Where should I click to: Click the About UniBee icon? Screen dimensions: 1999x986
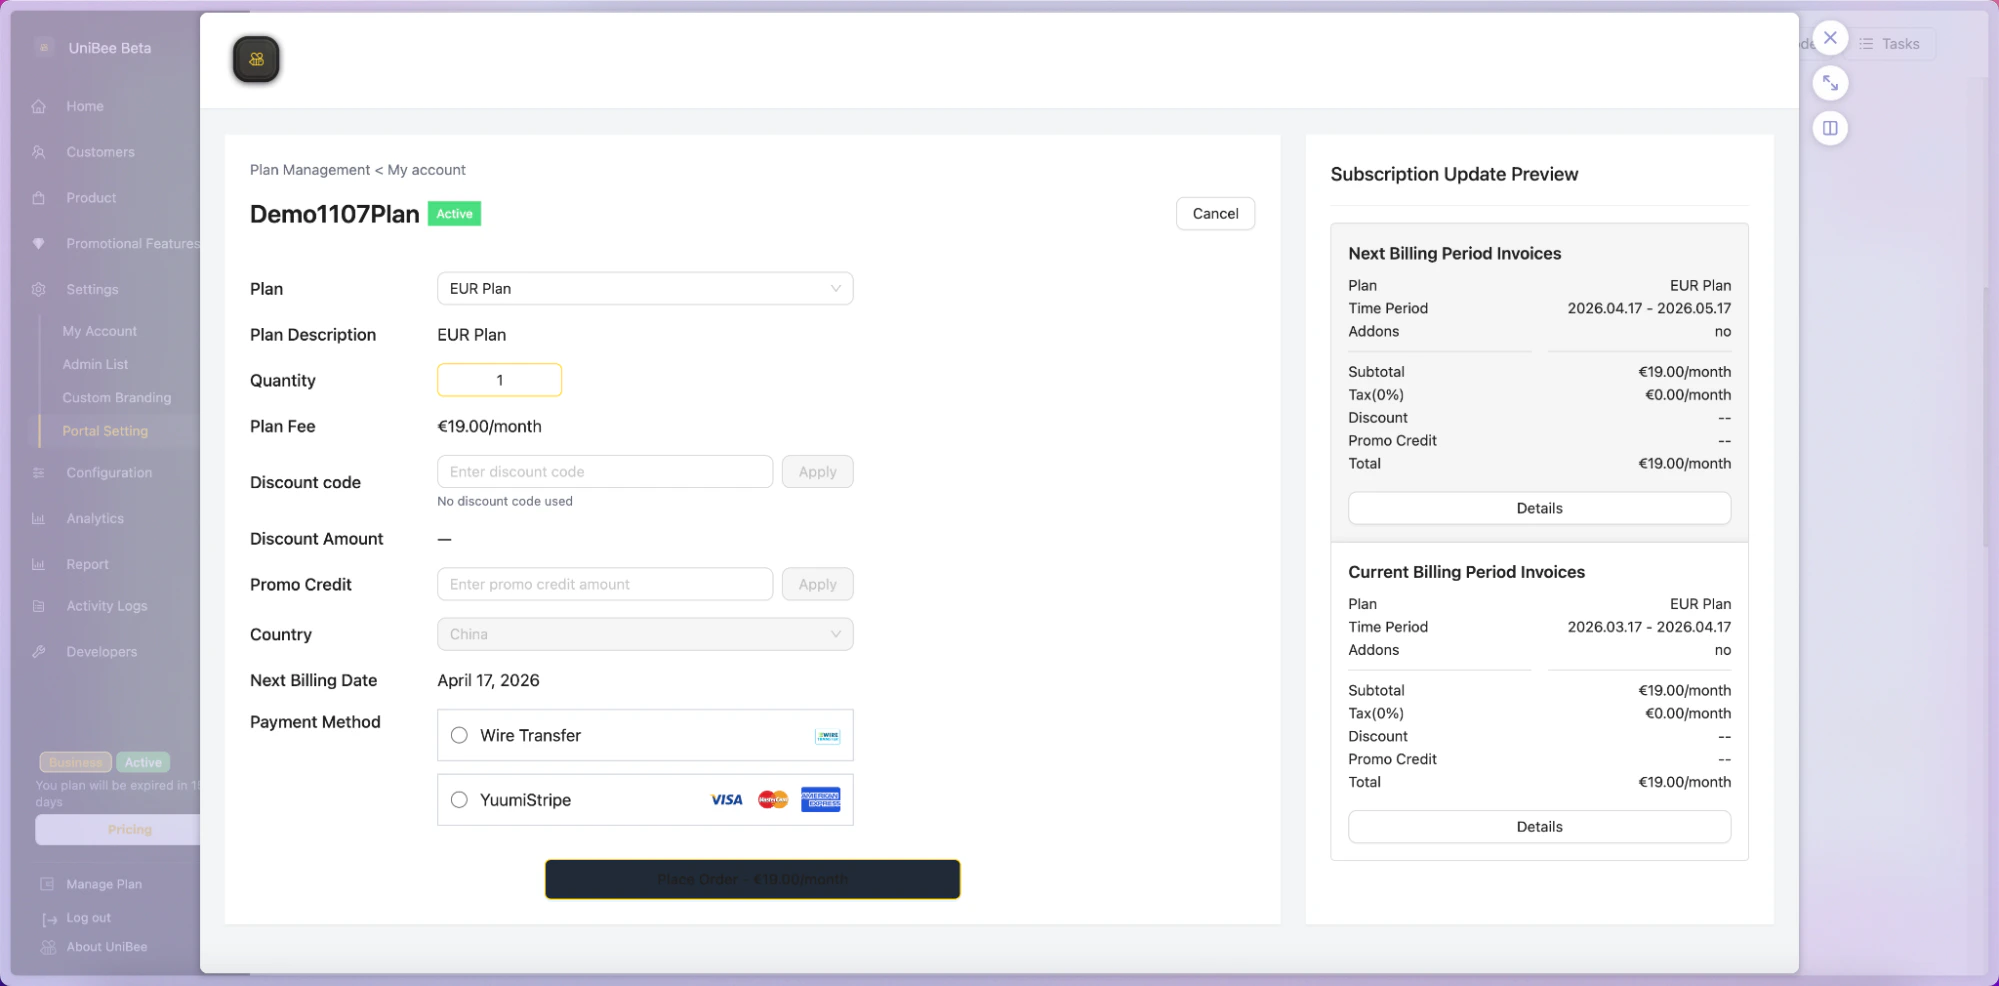click(x=47, y=947)
